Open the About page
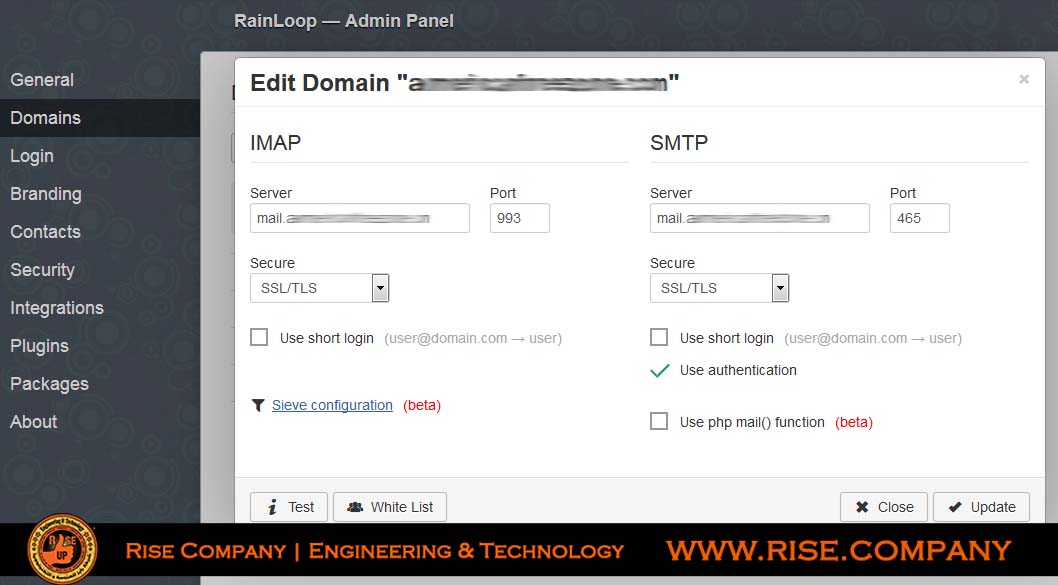The width and height of the screenshot is (1058, 585). pyautogui.click(x=34, y=422)
